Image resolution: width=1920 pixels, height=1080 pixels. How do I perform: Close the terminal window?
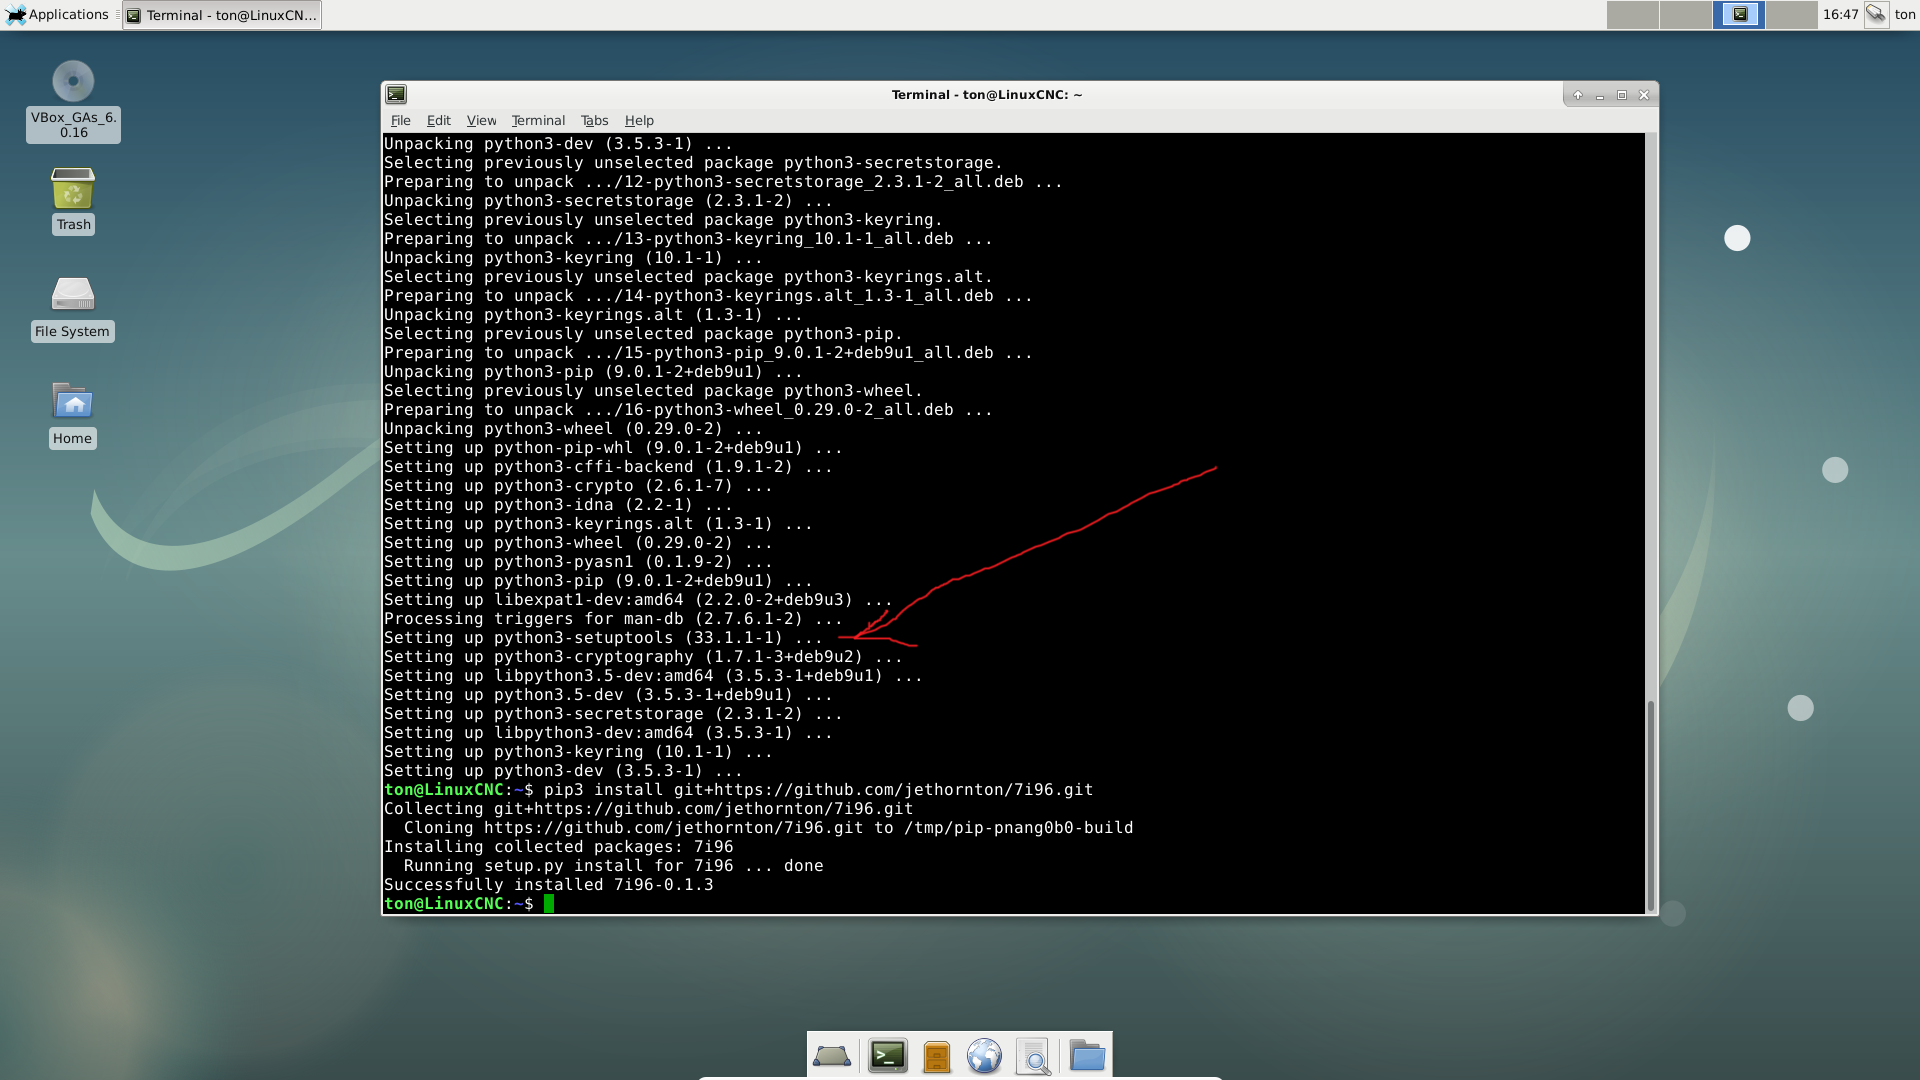1644,95
